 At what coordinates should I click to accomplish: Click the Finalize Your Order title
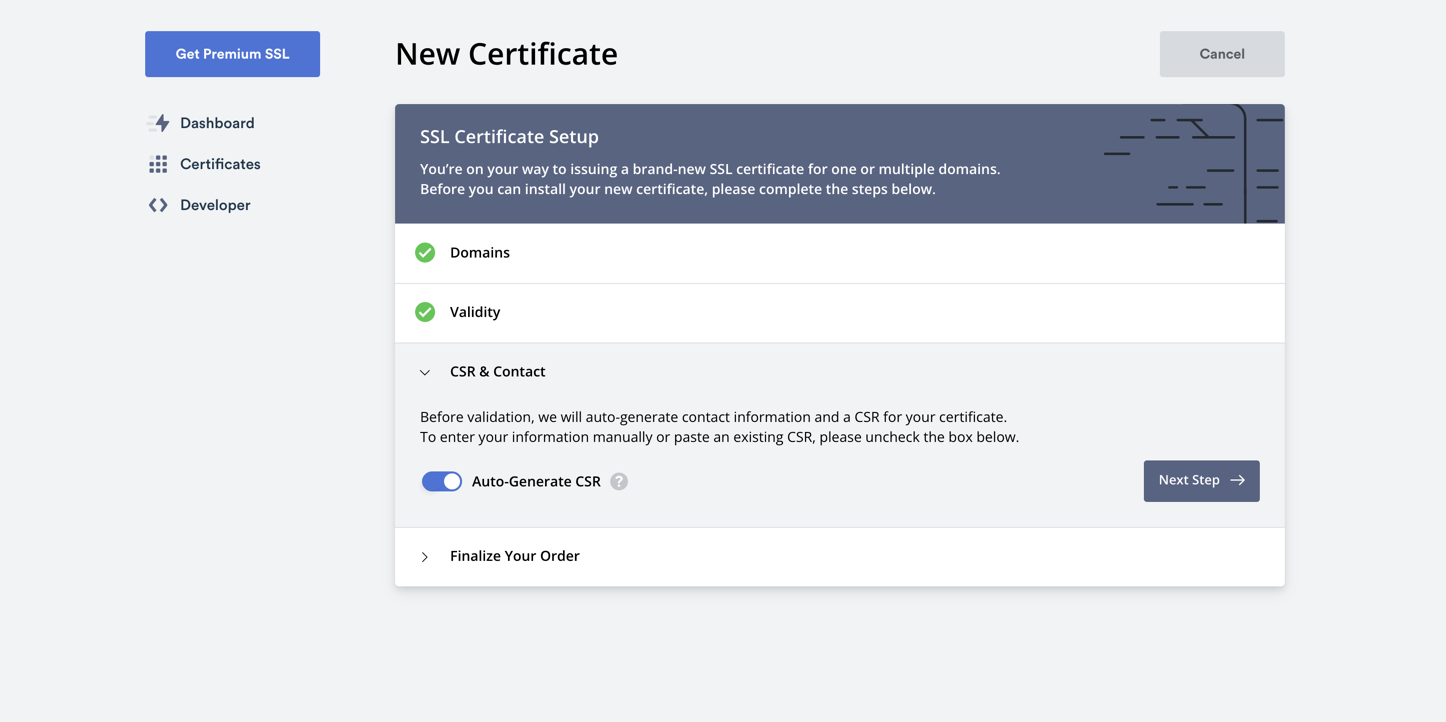[514, 556]
